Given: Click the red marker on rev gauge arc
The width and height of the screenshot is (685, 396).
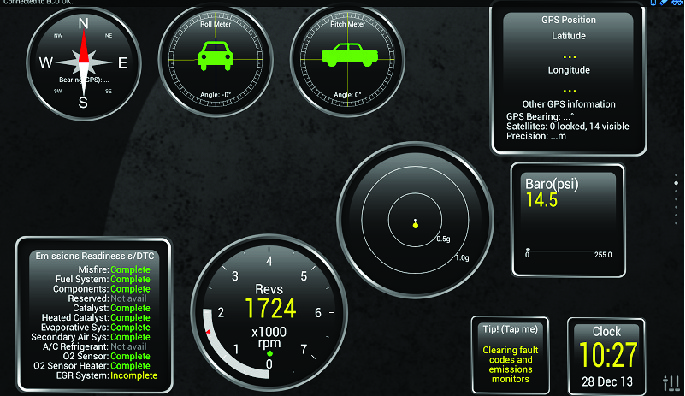Looking at the screenshot, I should (x=208, y=332).
